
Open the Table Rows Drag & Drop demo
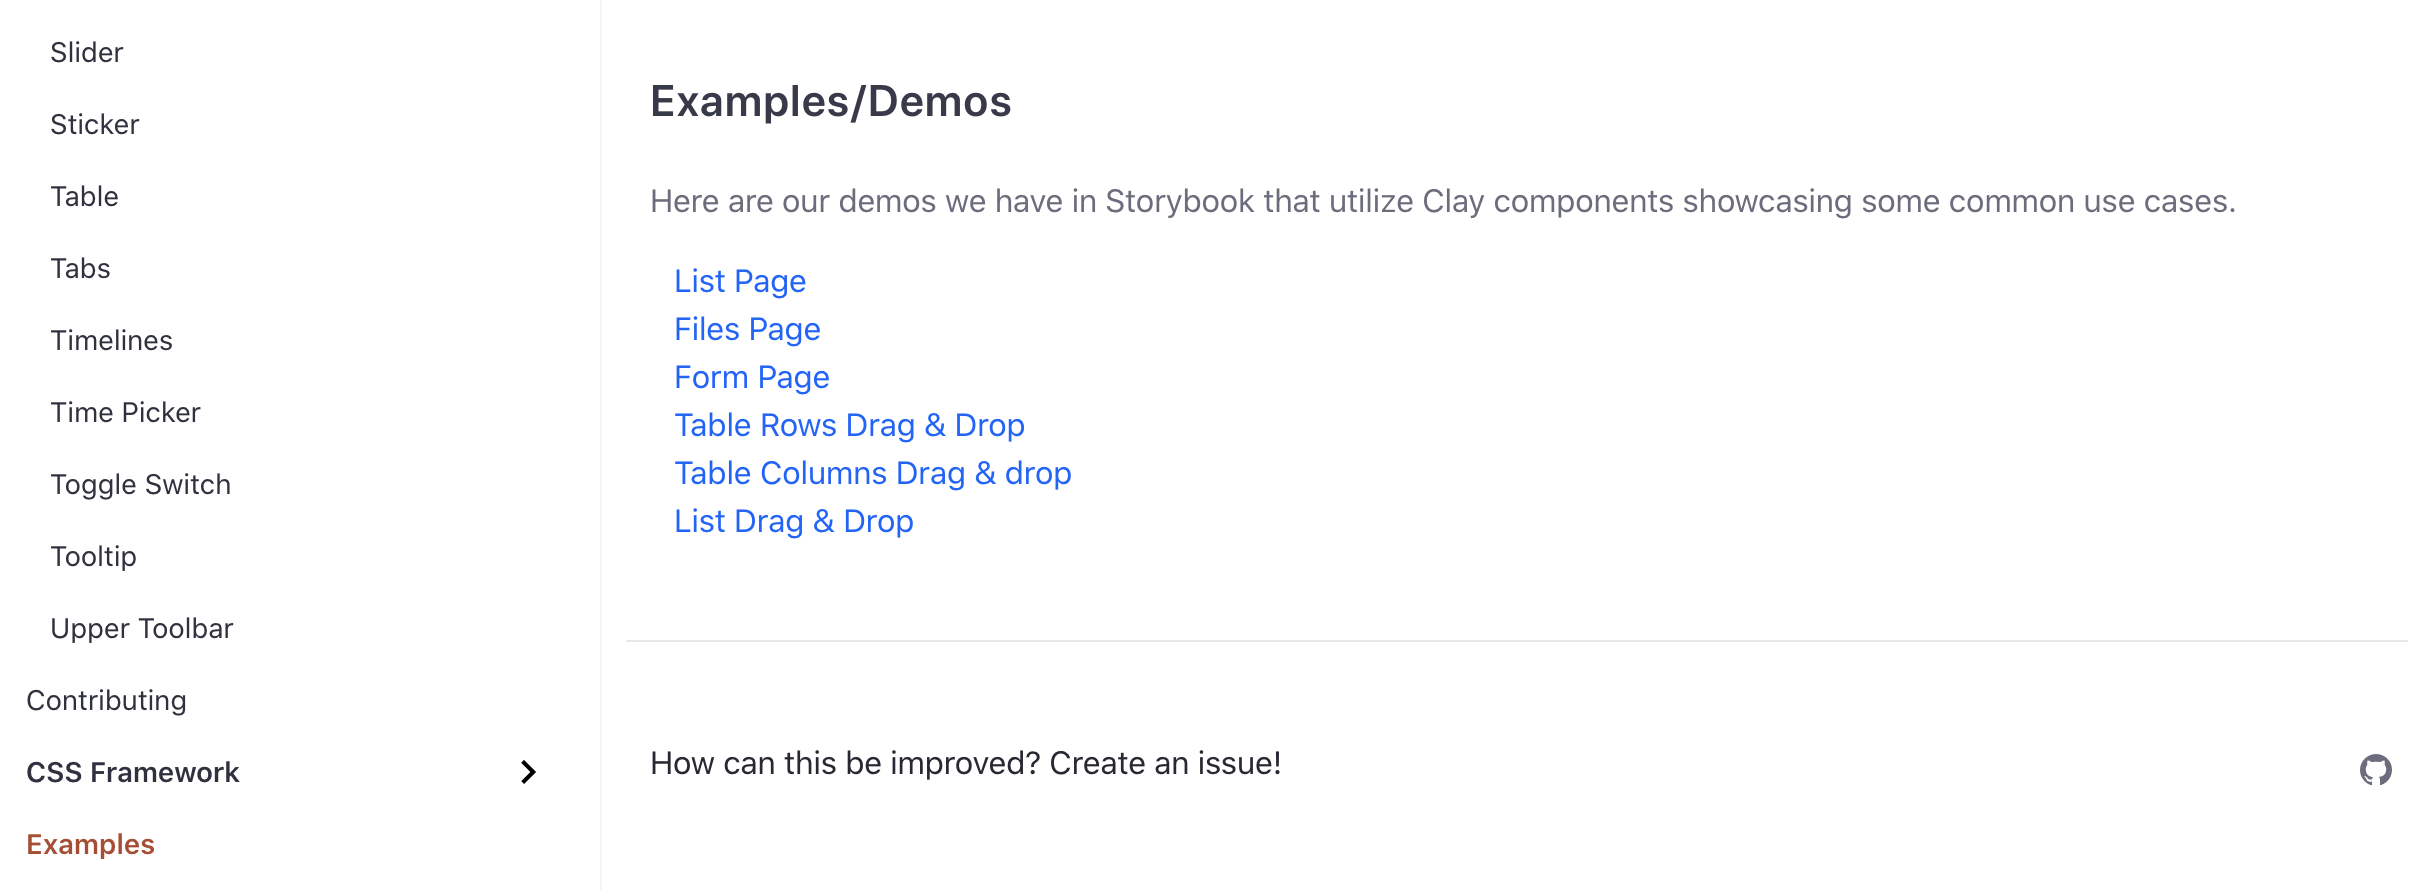[849, 425]
